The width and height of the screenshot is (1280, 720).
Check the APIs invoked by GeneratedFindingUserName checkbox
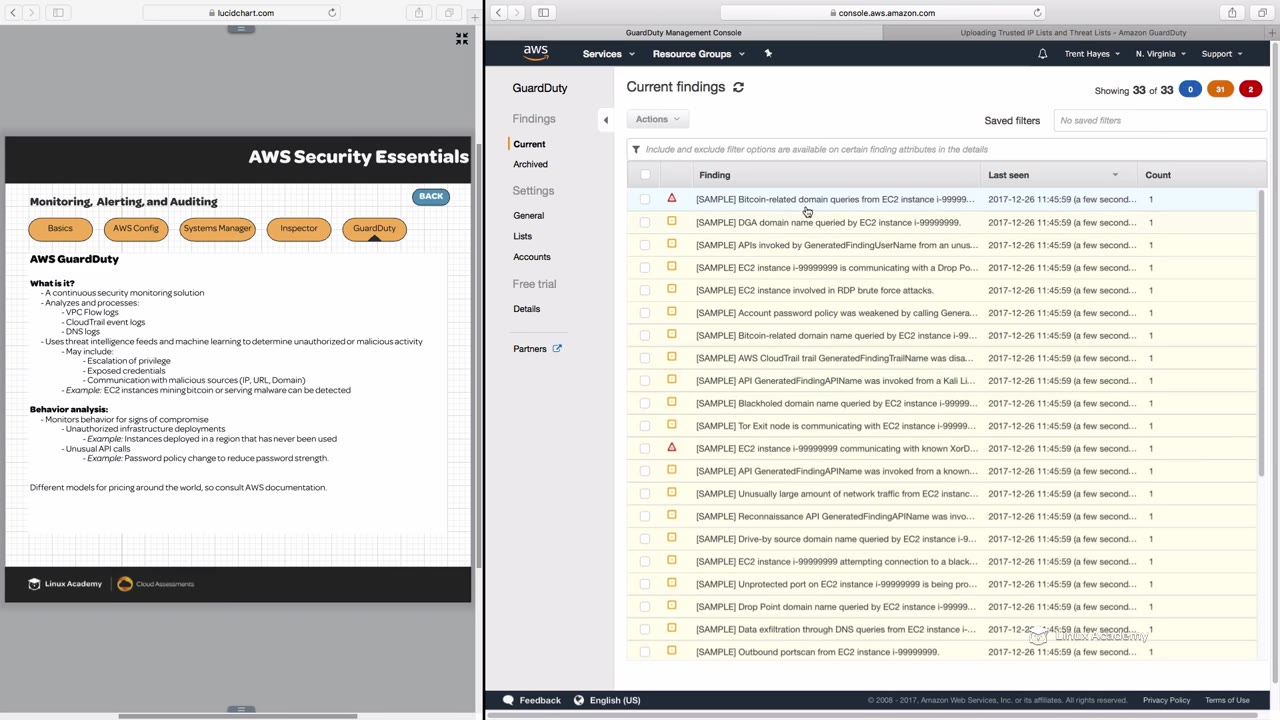tap(645, 245)
